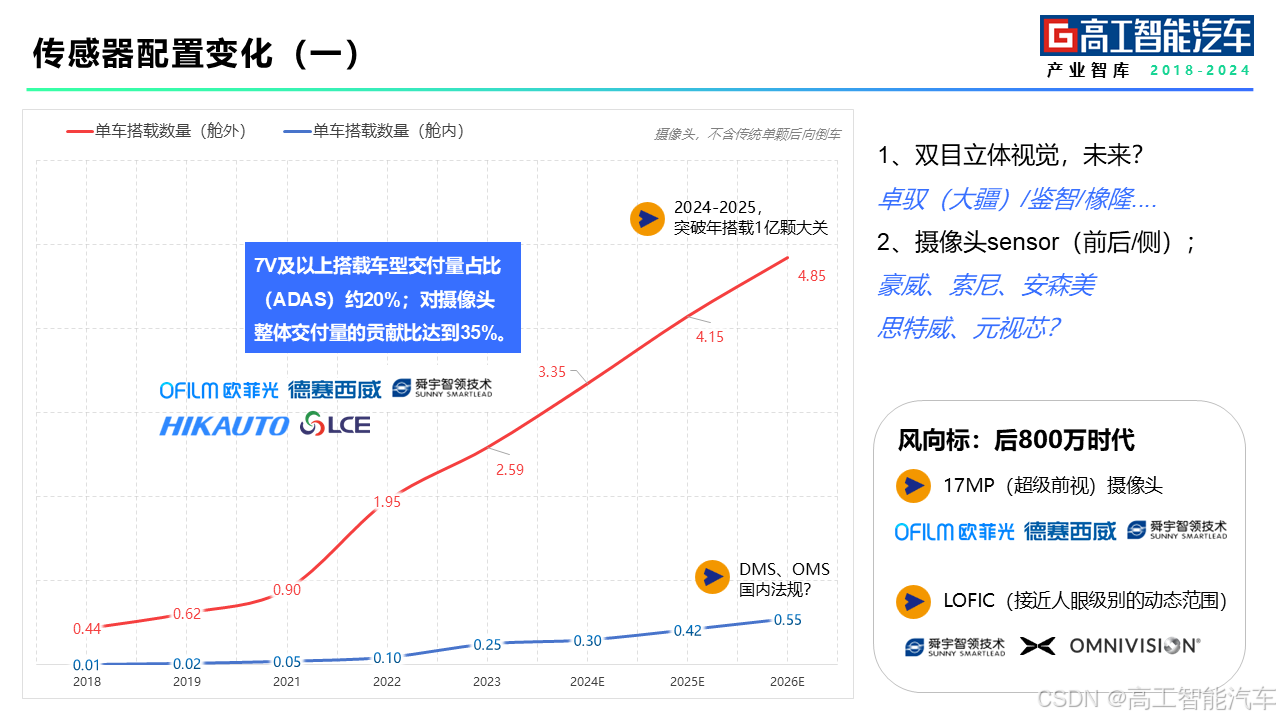Click the blue data label 0.05
Viewport: 1280px width, 720px height.
pyautogui.click(x=287, y=662)
